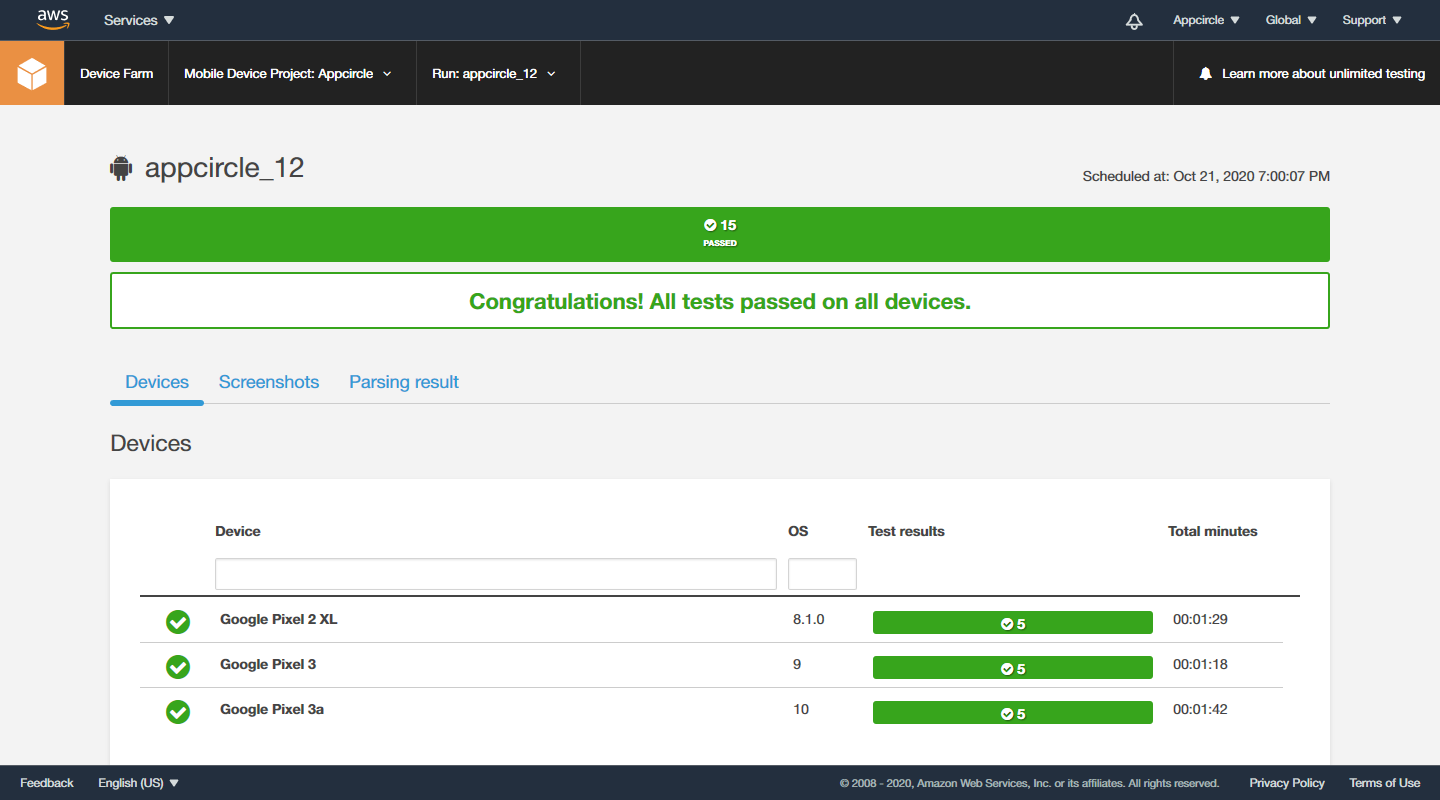This screenshot has height=800, width=1440.
Task: Open the Parsing result tab
Action: tap(403, 382)
